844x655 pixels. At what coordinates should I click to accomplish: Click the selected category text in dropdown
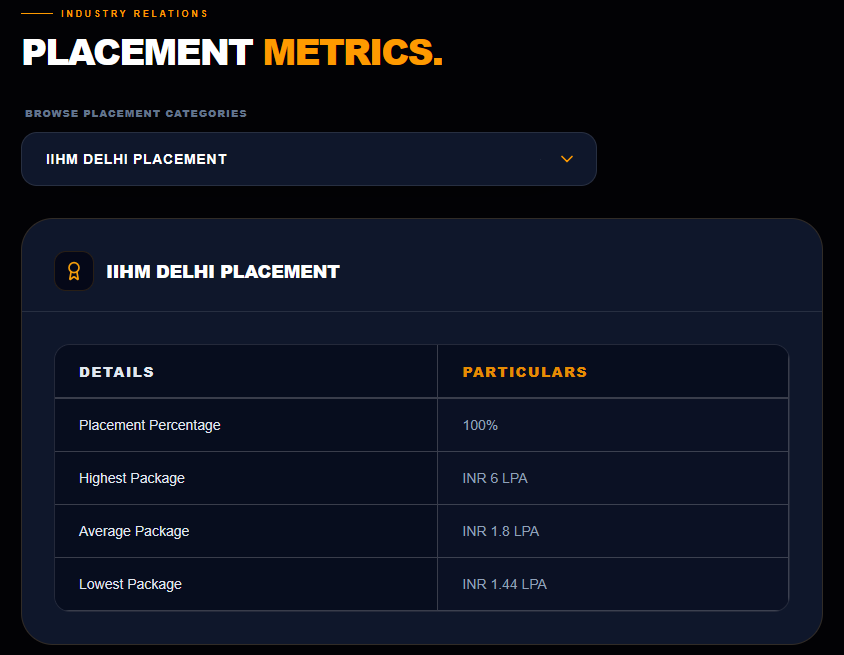click(137, 159)
